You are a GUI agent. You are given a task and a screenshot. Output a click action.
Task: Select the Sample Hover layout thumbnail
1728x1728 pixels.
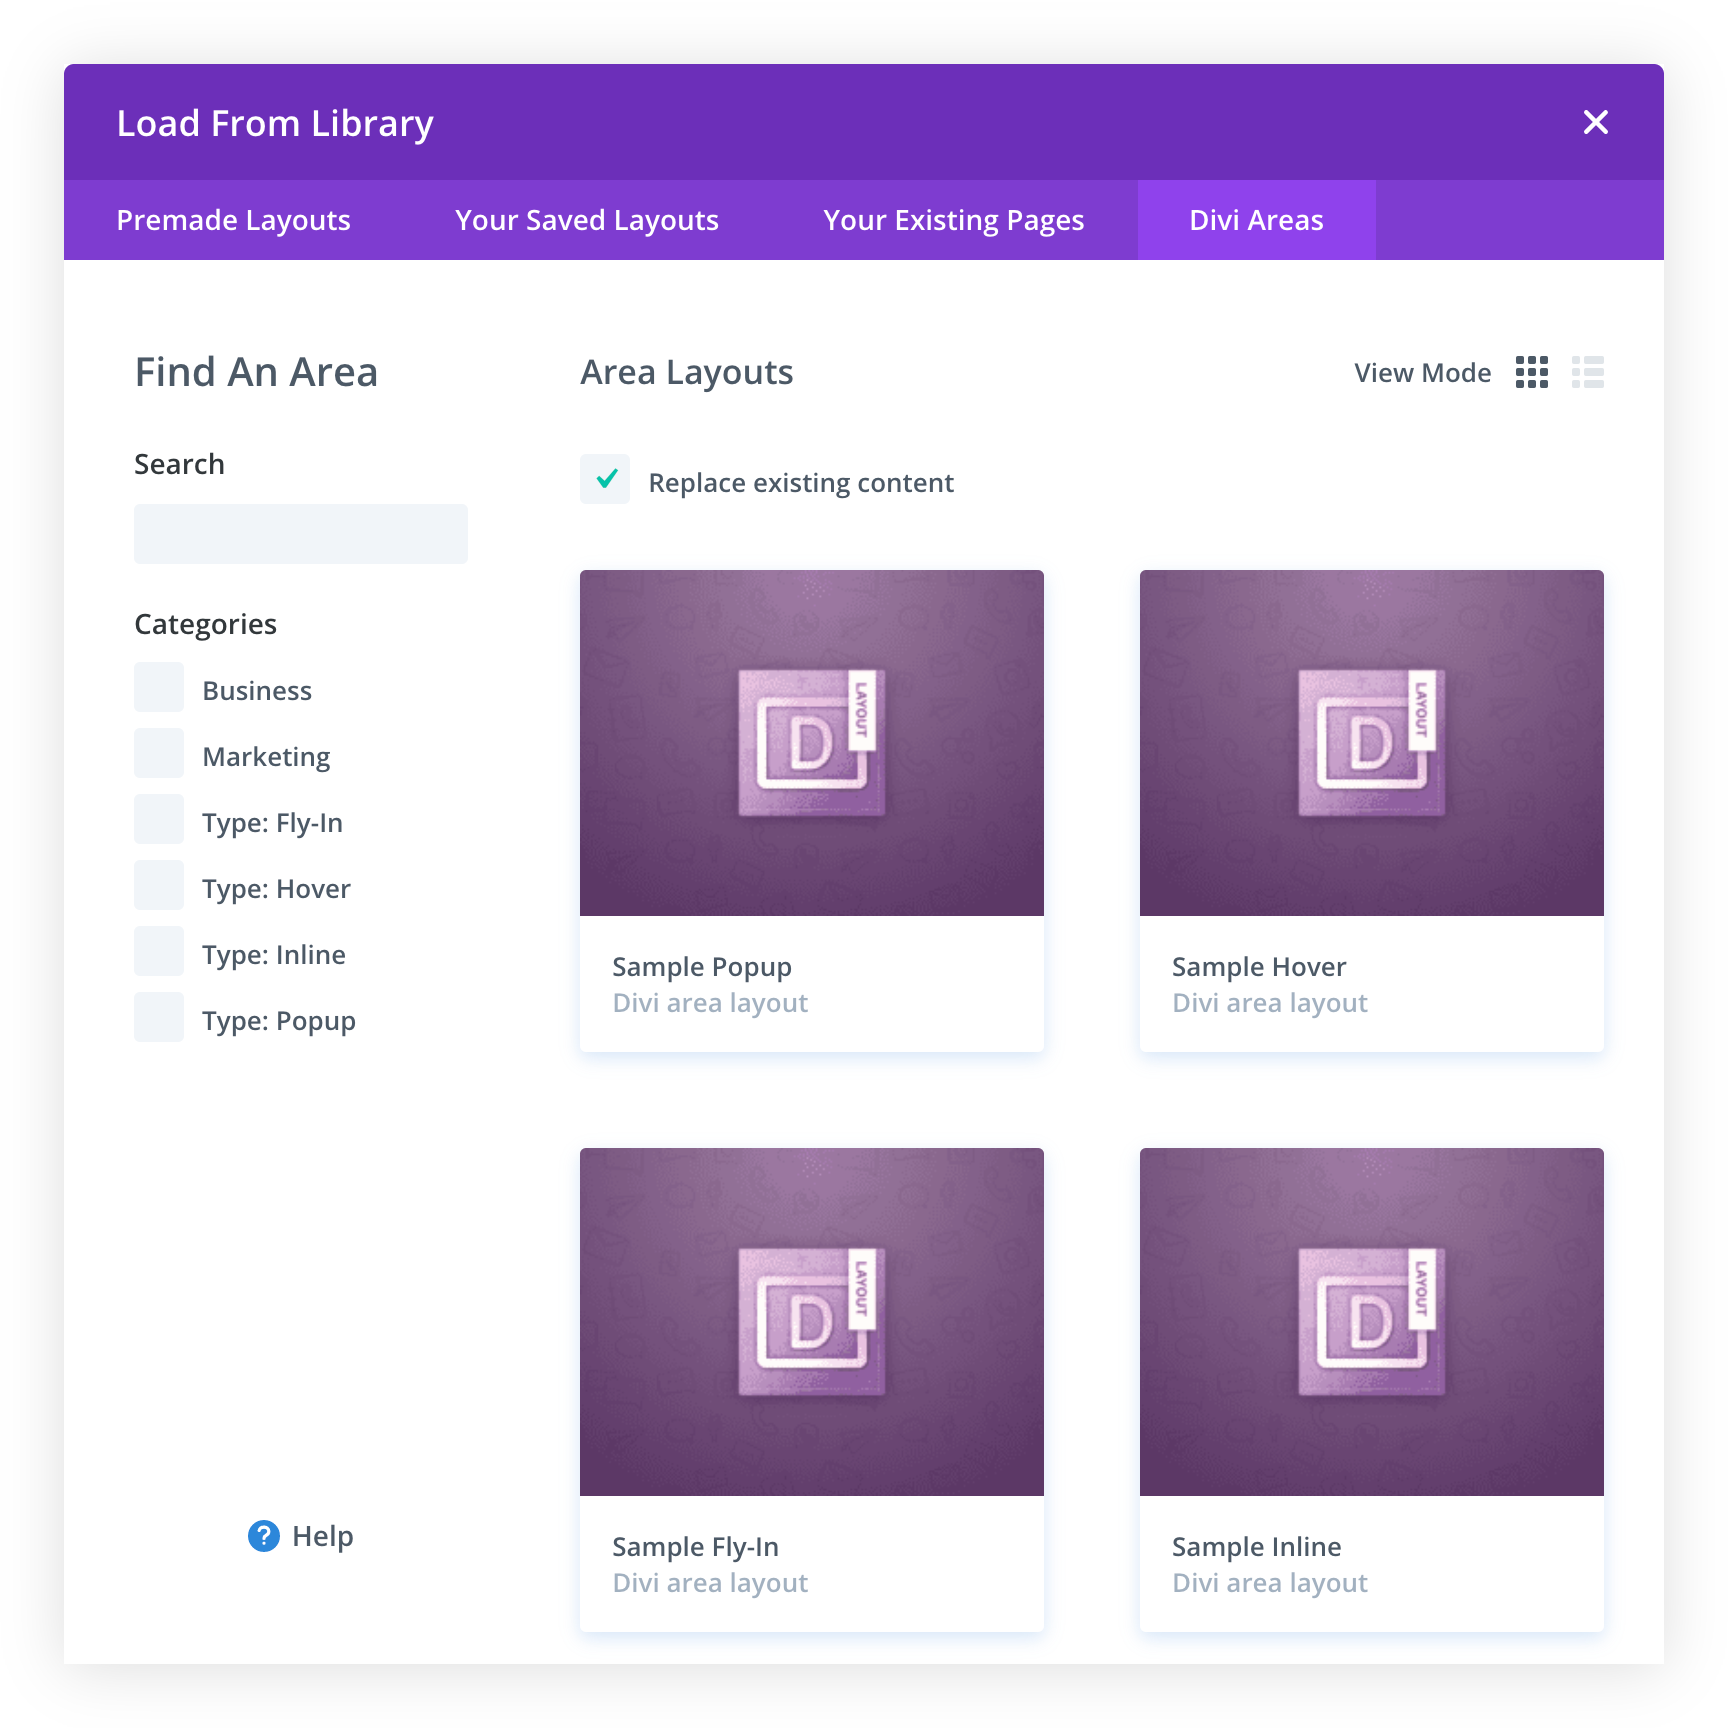point(1372,743)
